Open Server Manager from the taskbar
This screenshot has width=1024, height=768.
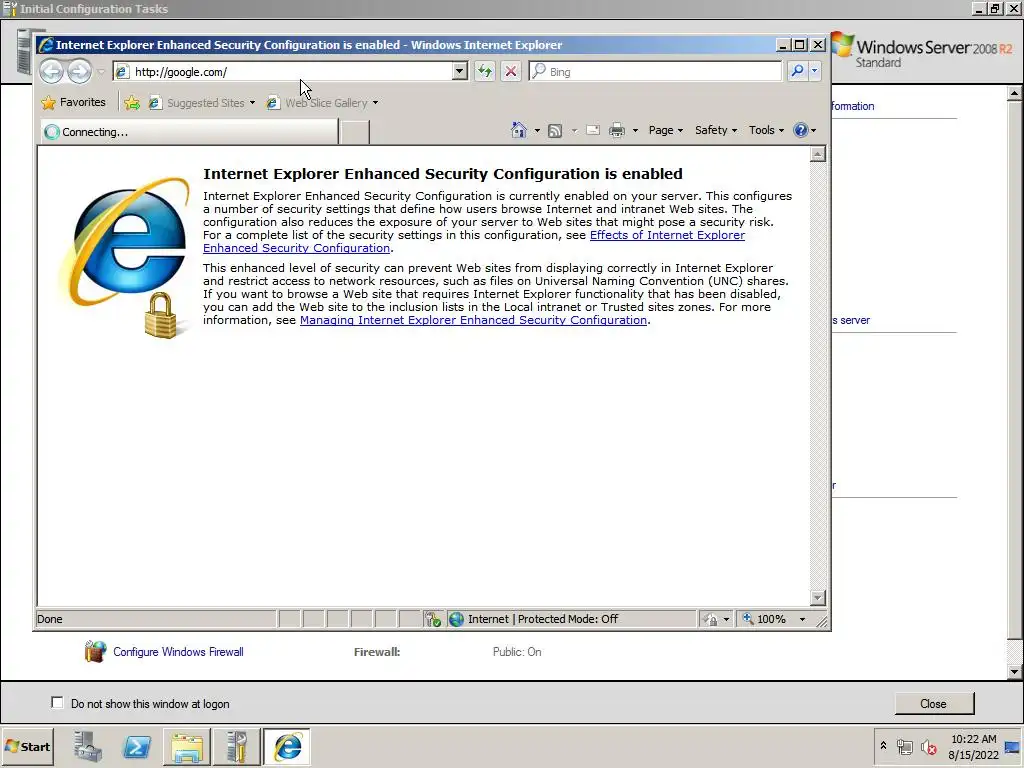tap(88, 746)
